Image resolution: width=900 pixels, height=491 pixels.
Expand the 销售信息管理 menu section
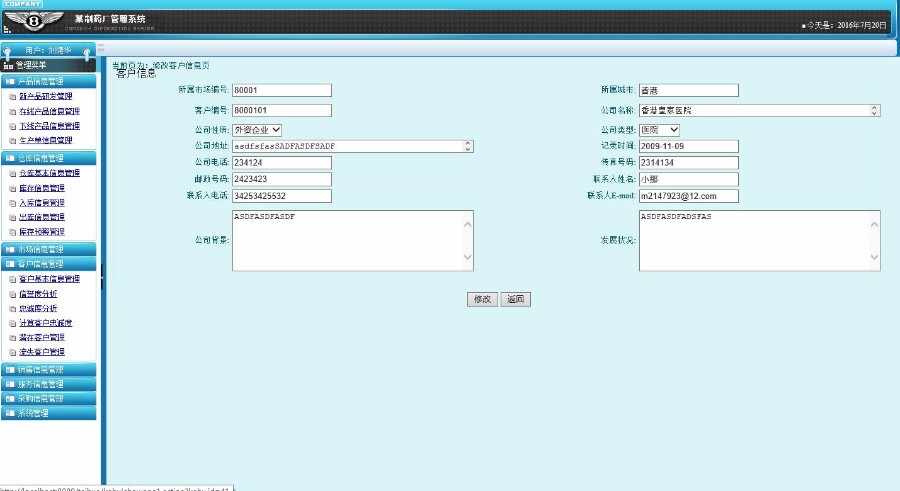click(x=49, y=370)
